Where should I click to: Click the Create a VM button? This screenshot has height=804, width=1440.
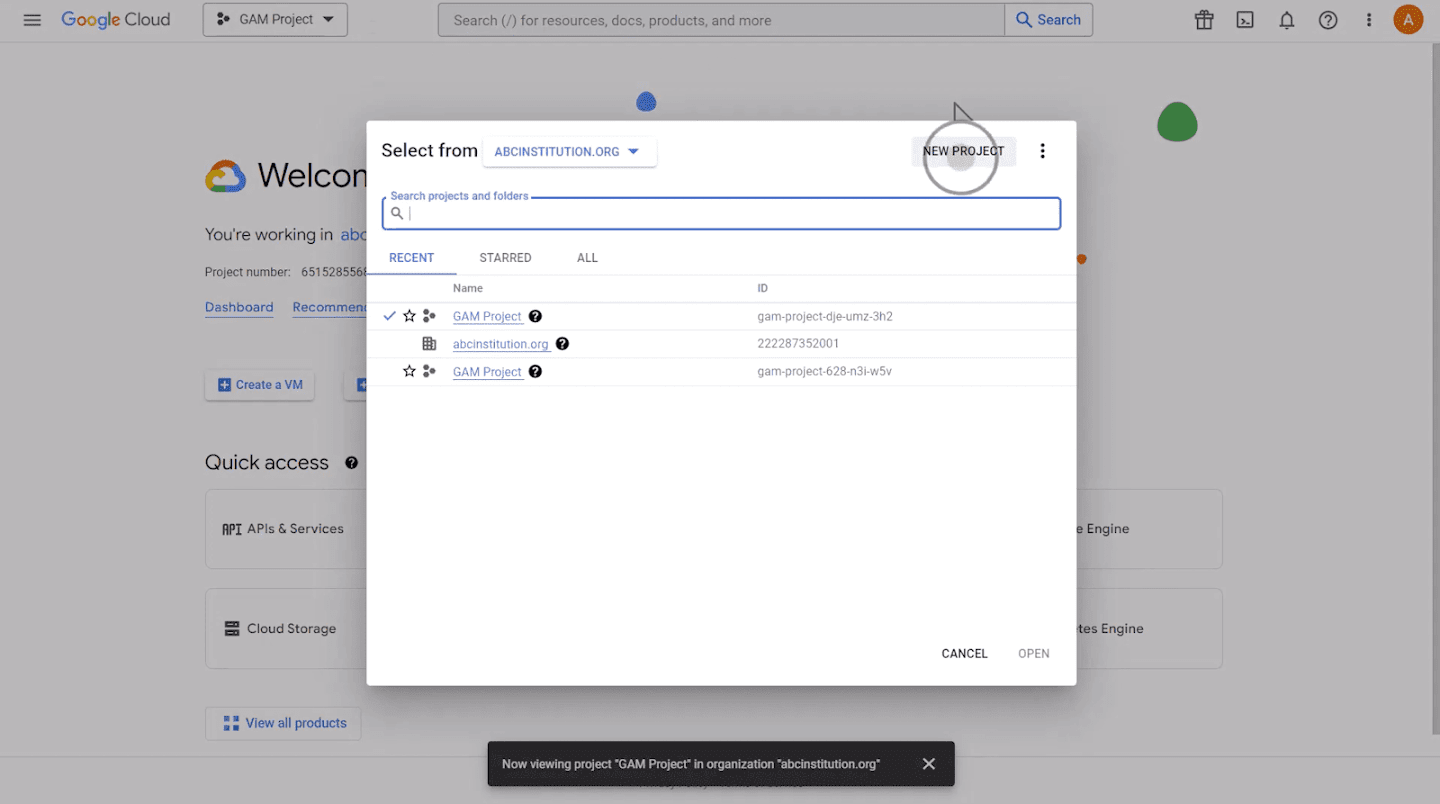click(x=260, y=385)
